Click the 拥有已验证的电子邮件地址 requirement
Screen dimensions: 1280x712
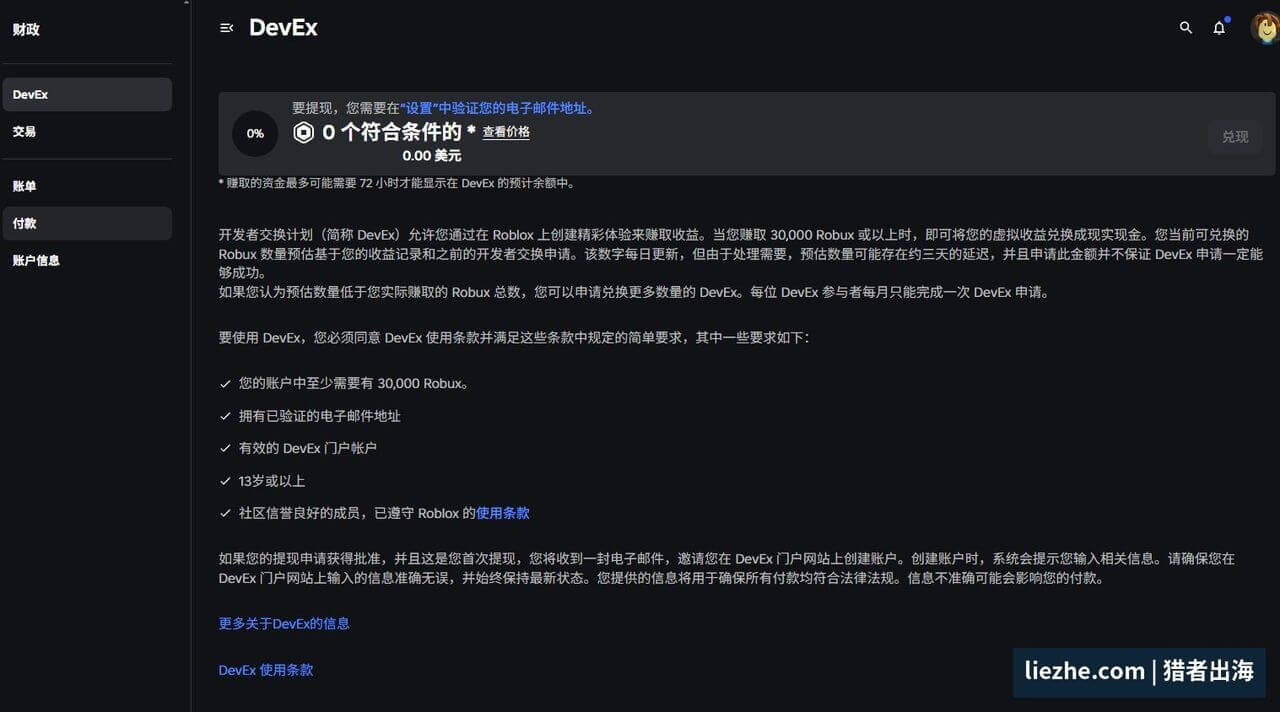point(319,415)
